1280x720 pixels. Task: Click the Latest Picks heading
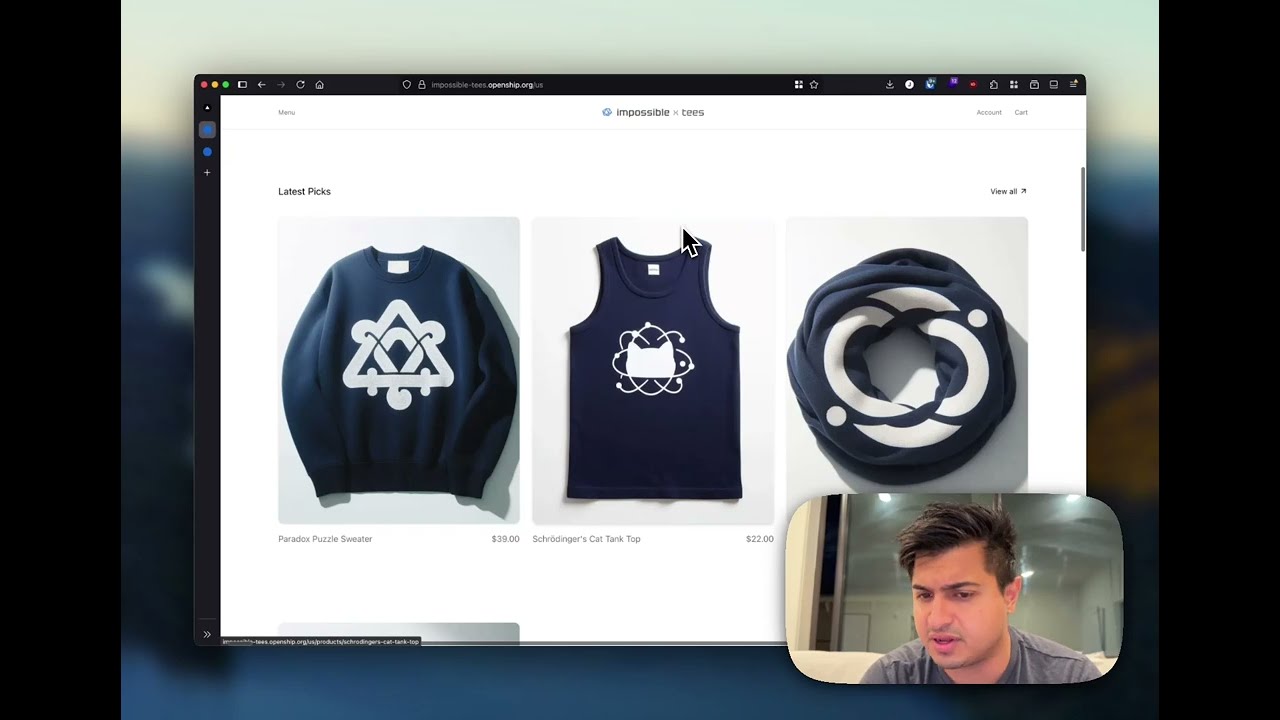click(x=304, y=191)
